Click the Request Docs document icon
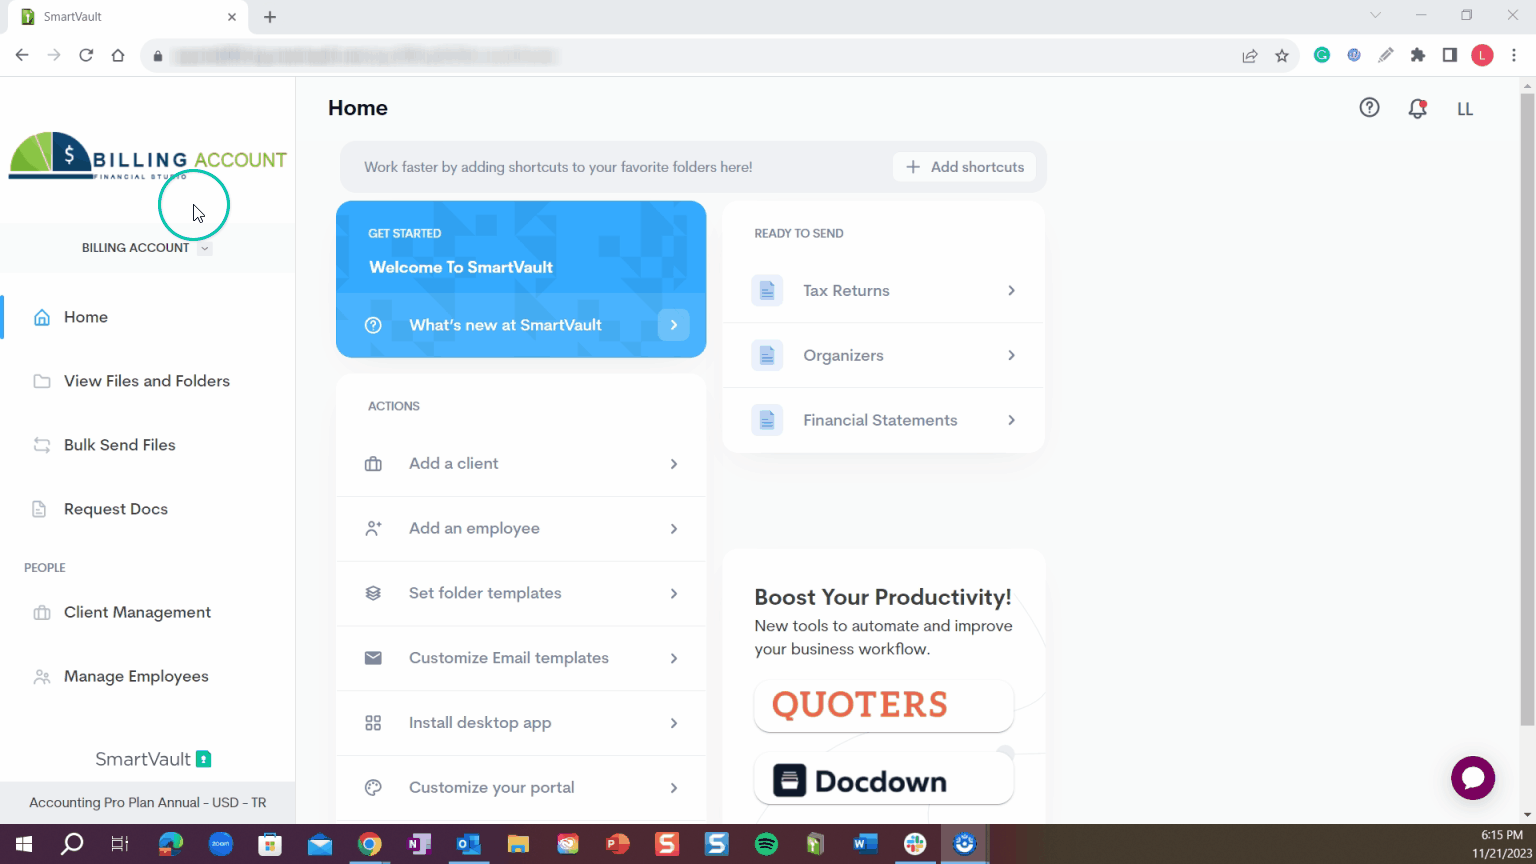 pos(39,509)
